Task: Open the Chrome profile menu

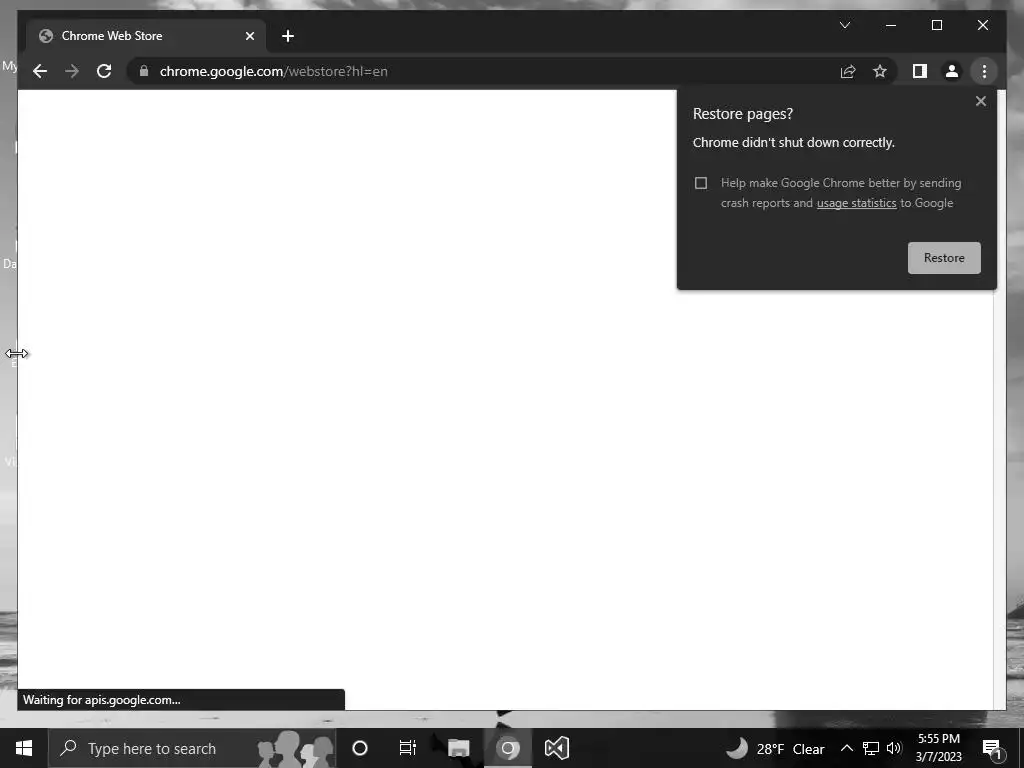Action: (x=952, y=71)
